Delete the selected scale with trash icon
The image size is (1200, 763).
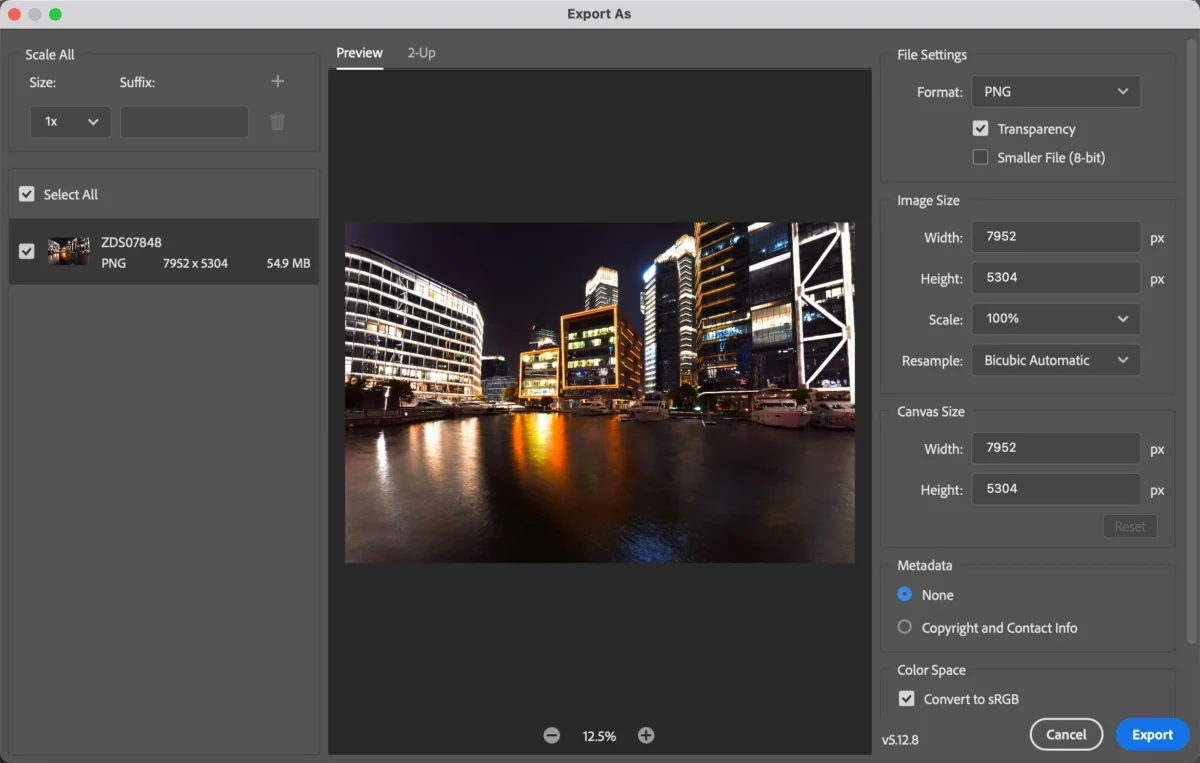click(277, 121)
